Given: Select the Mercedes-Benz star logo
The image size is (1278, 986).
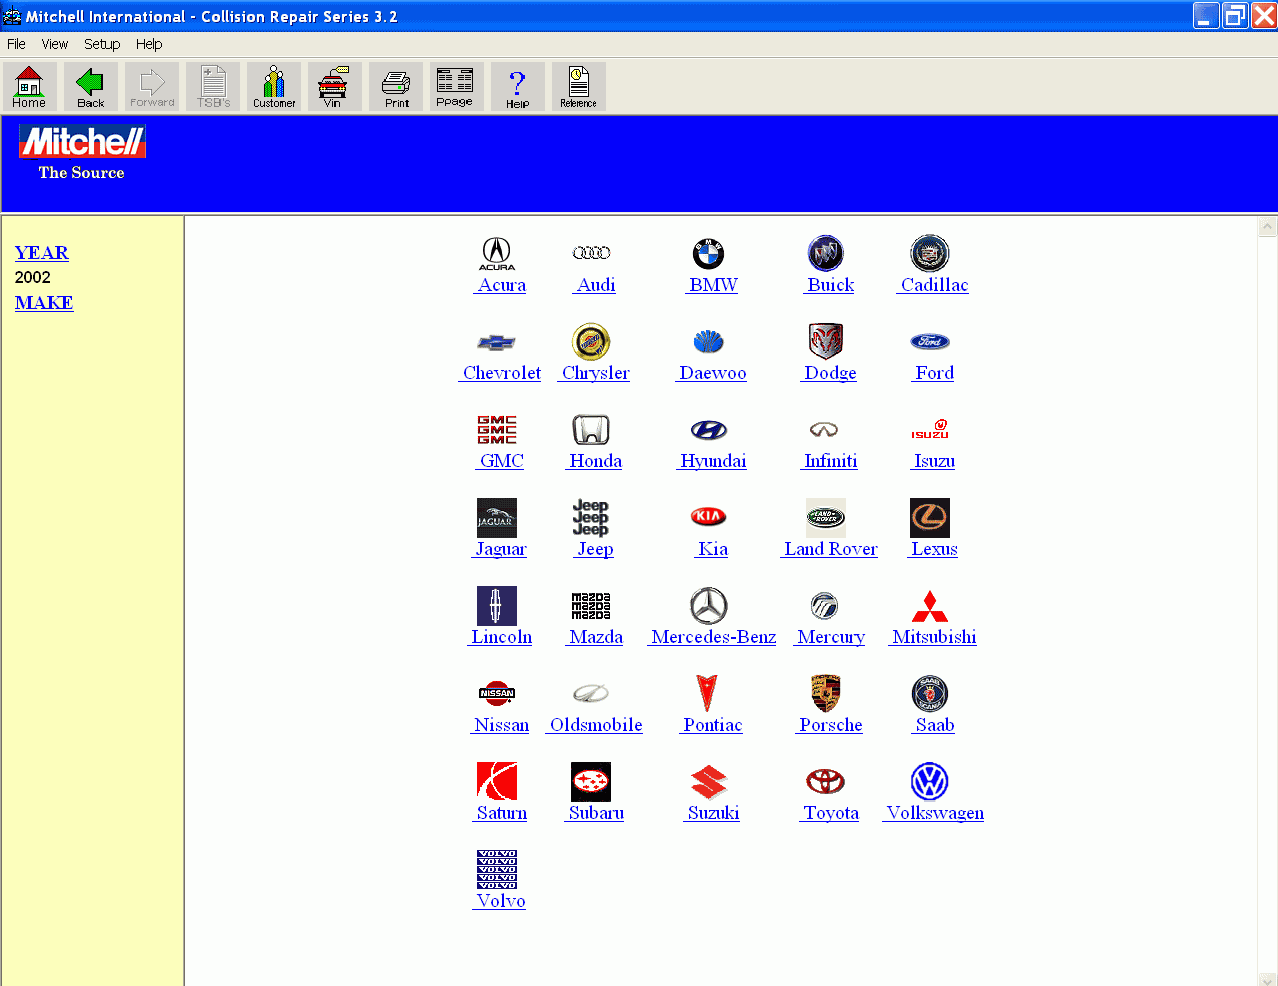Looking at the screenshot, I should [709, 606].
